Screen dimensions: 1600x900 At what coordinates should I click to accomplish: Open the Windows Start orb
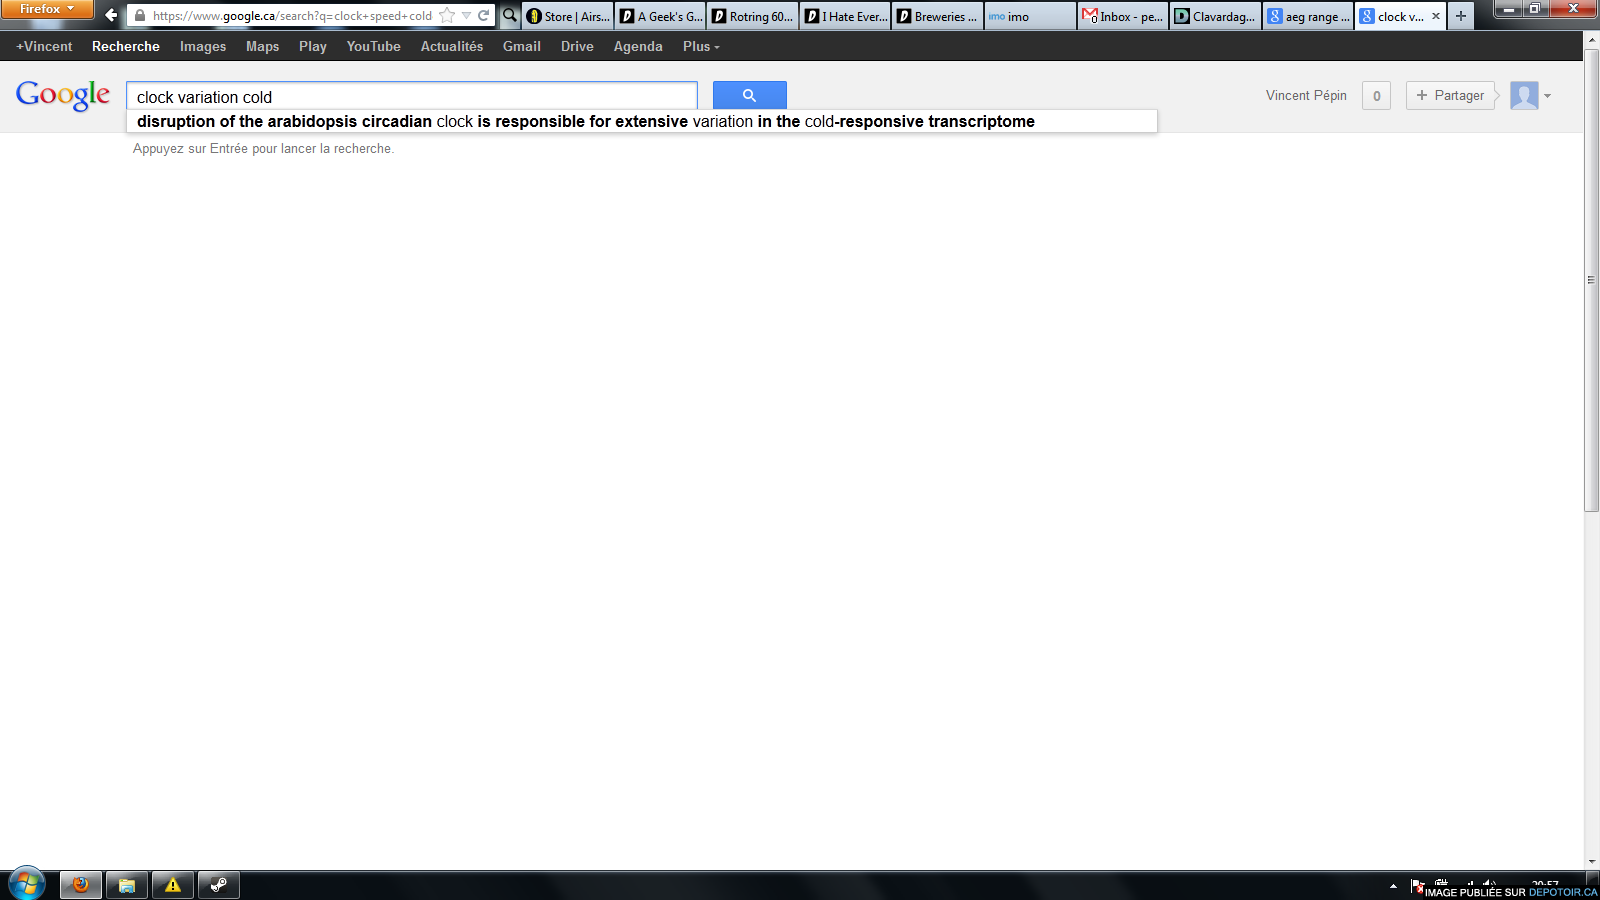tap(27, 884)
